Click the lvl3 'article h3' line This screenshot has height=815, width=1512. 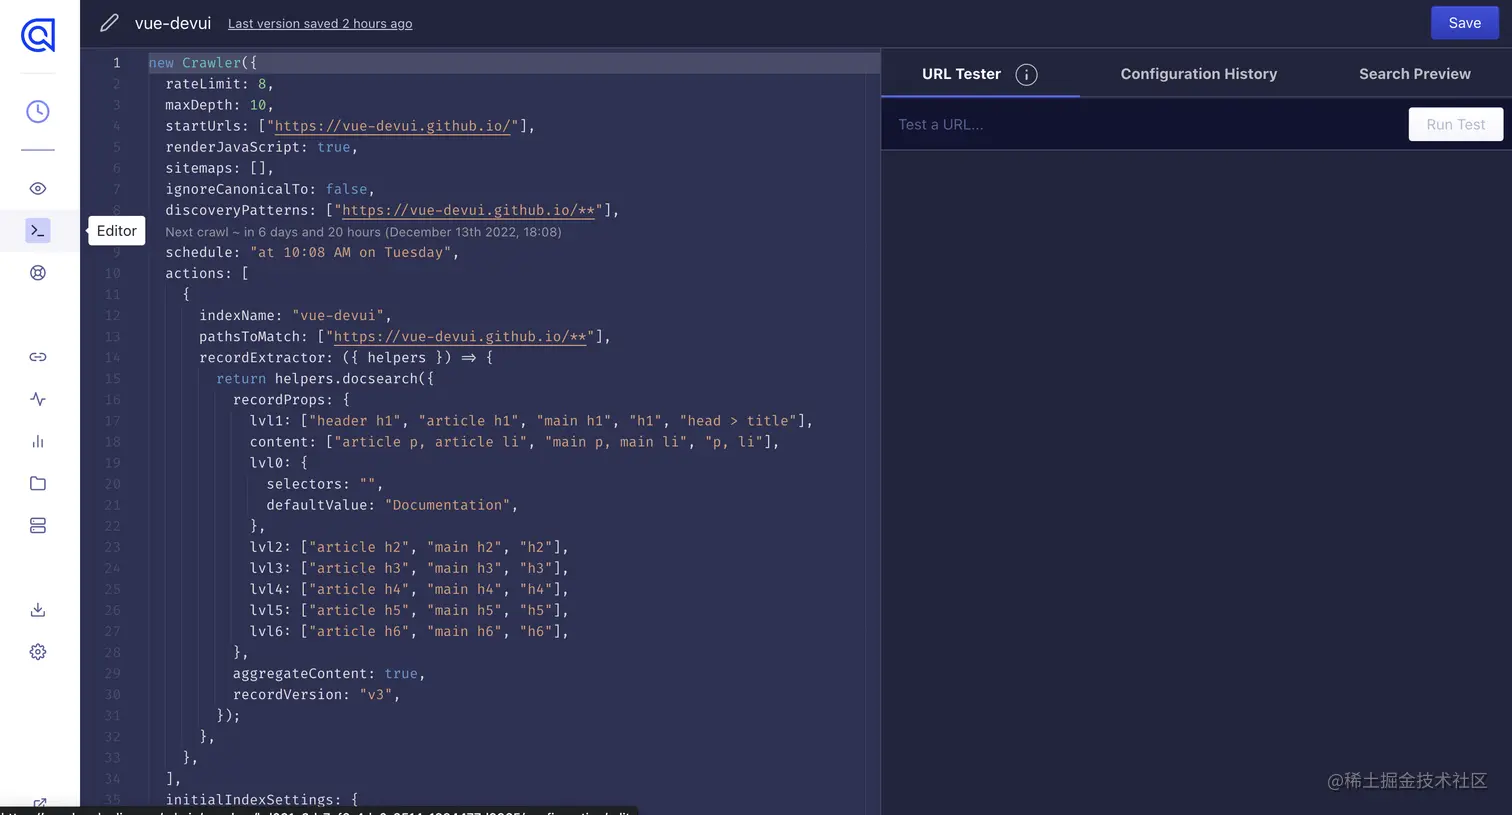[409, 567]
